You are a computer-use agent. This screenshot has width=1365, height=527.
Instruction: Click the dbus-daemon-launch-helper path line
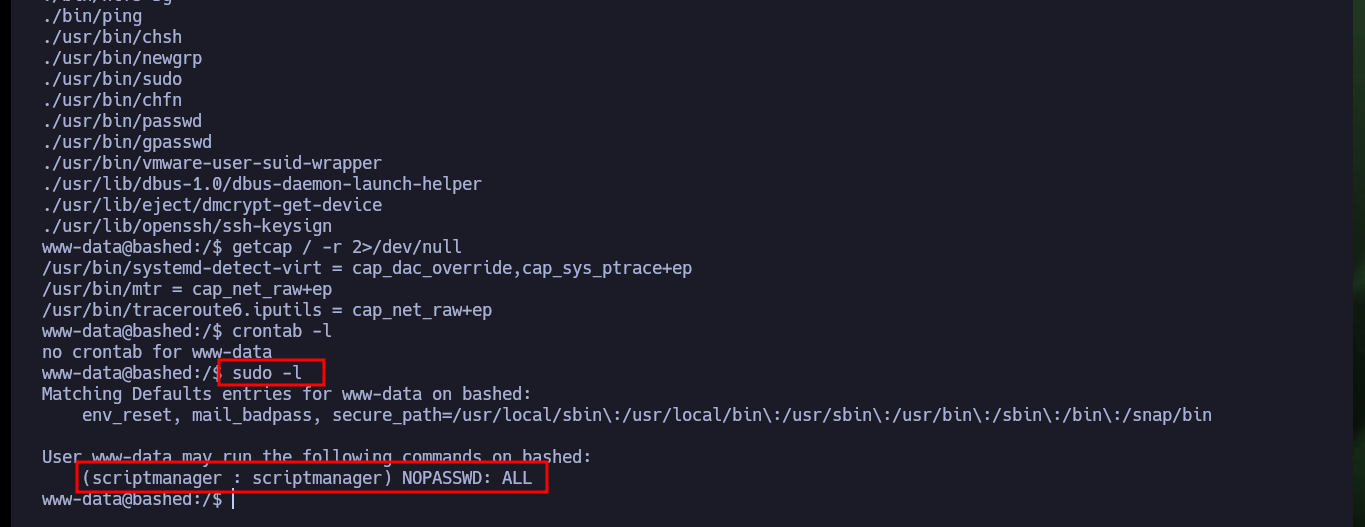coord(262,184)
